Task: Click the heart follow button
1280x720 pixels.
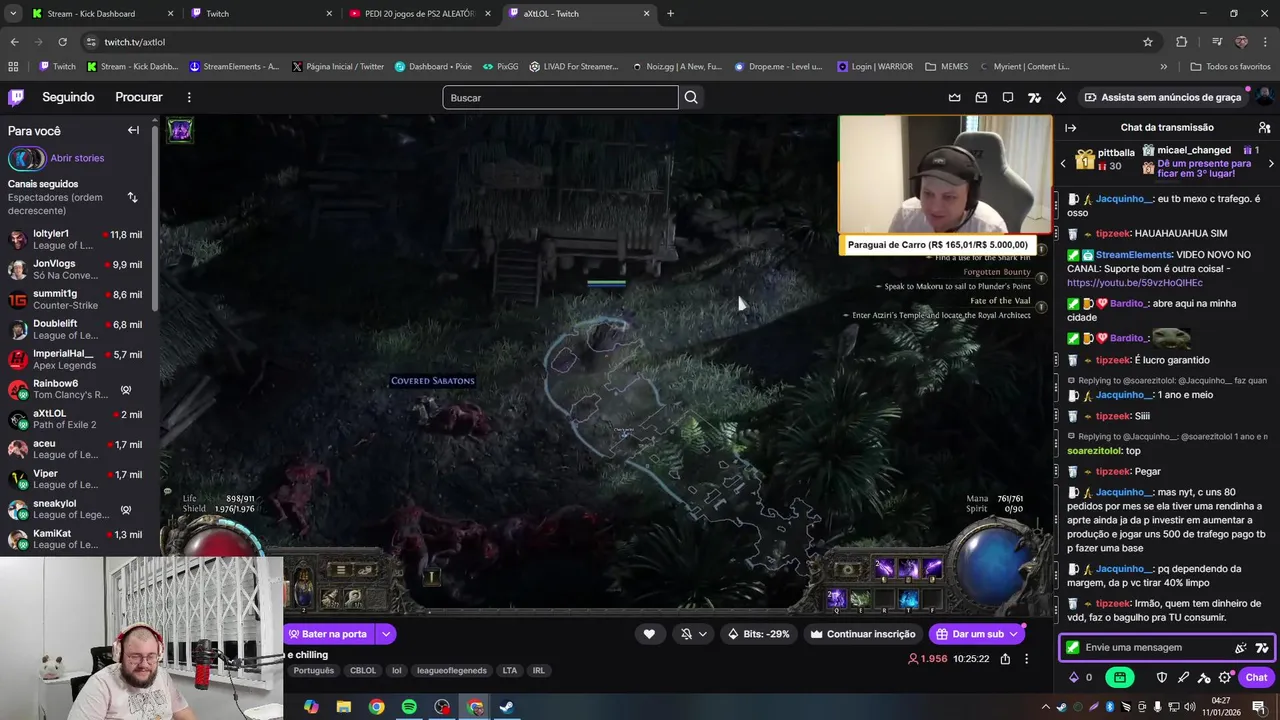Action: click(649, 634)
